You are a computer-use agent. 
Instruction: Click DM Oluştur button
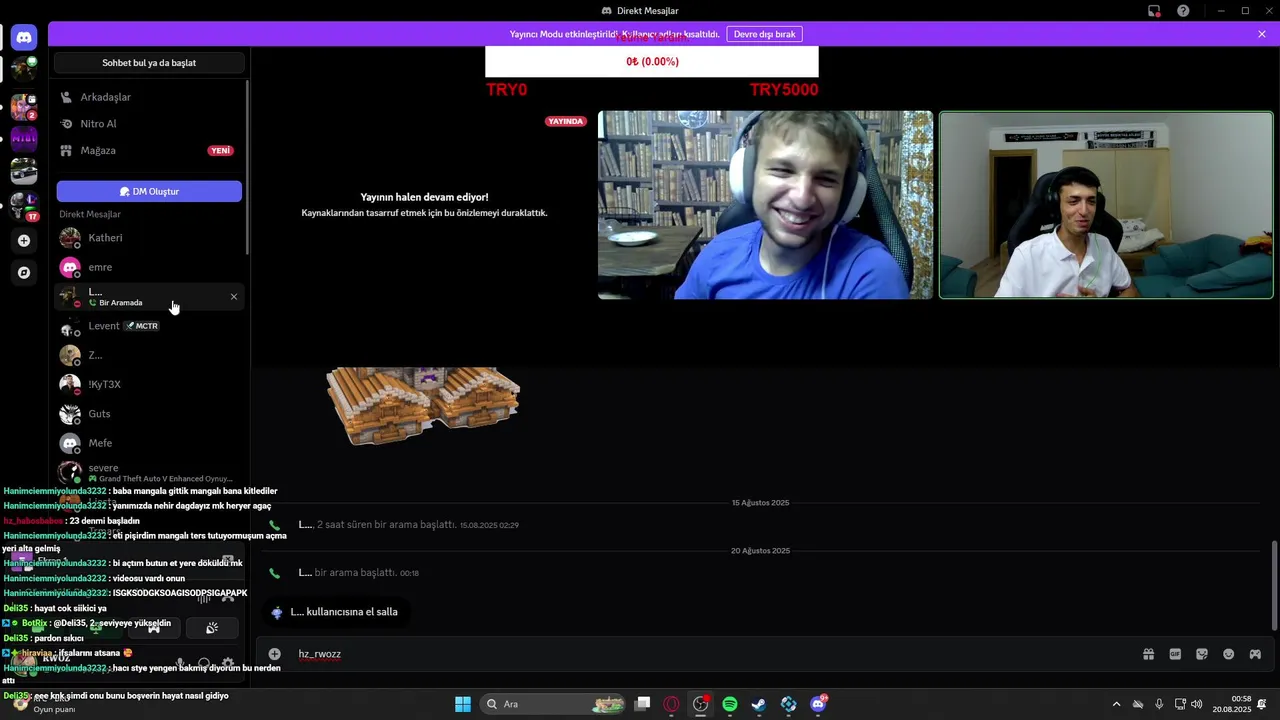149,191
